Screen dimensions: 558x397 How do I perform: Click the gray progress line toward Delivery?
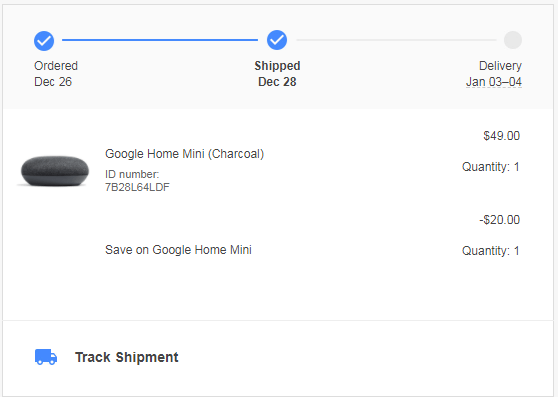tap(396, 40)
